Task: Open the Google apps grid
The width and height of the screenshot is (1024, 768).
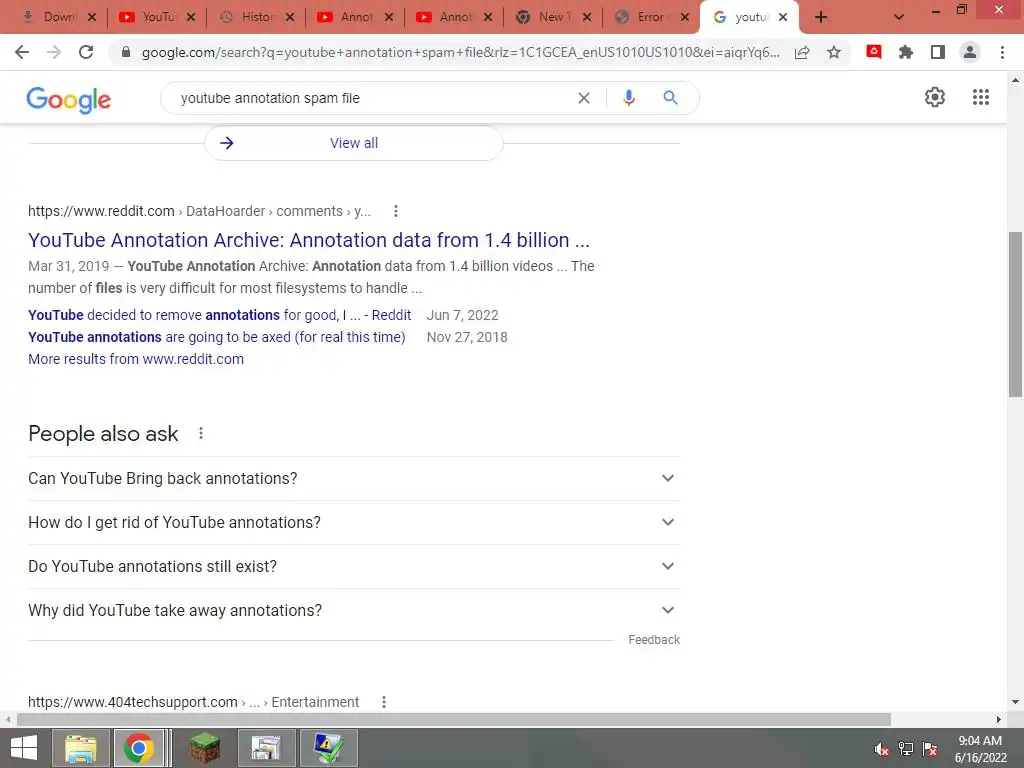Action: click(x=981, y=97)
